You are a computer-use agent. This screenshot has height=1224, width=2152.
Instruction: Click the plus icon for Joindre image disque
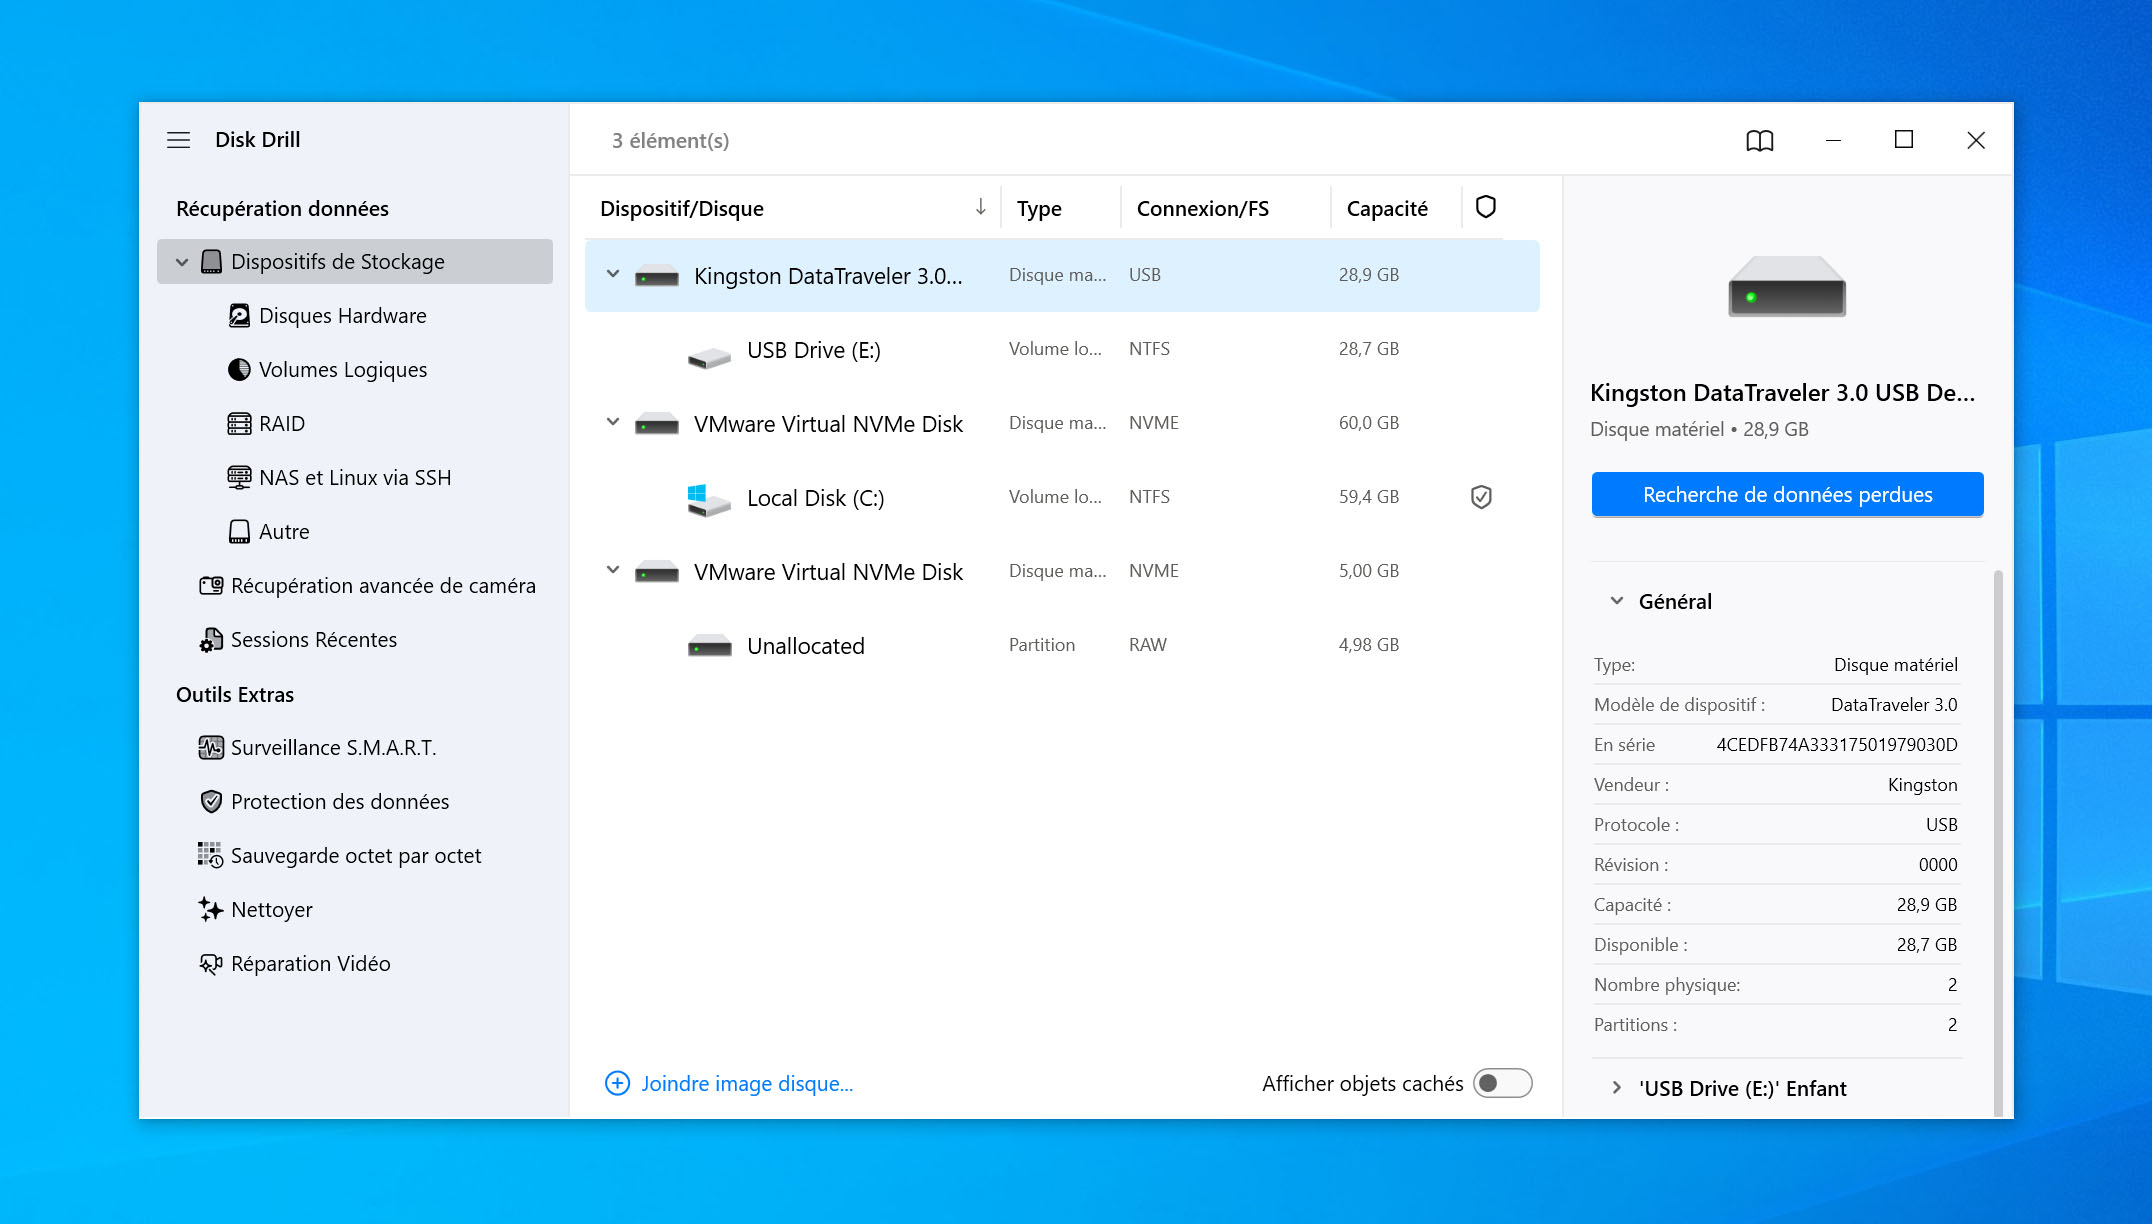[x=618, y=1084]
